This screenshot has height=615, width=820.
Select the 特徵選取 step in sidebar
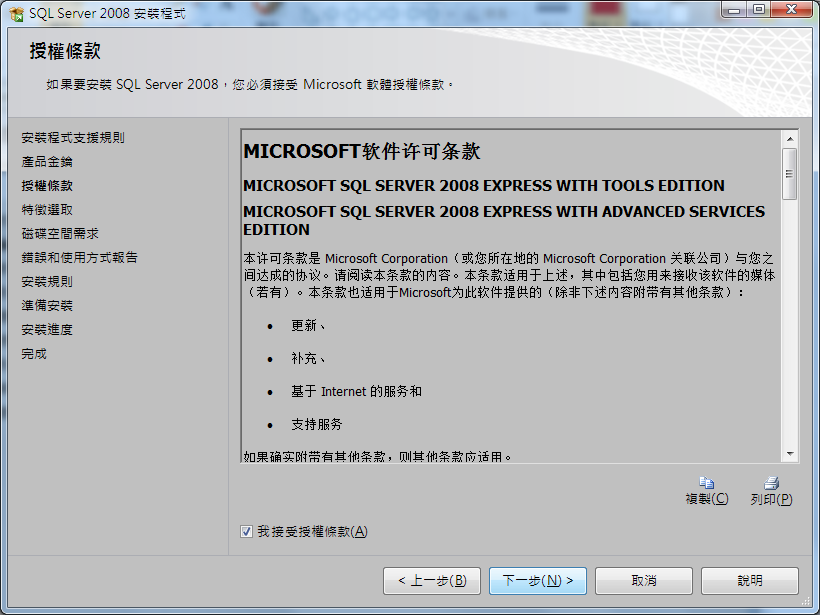[47, 210]
